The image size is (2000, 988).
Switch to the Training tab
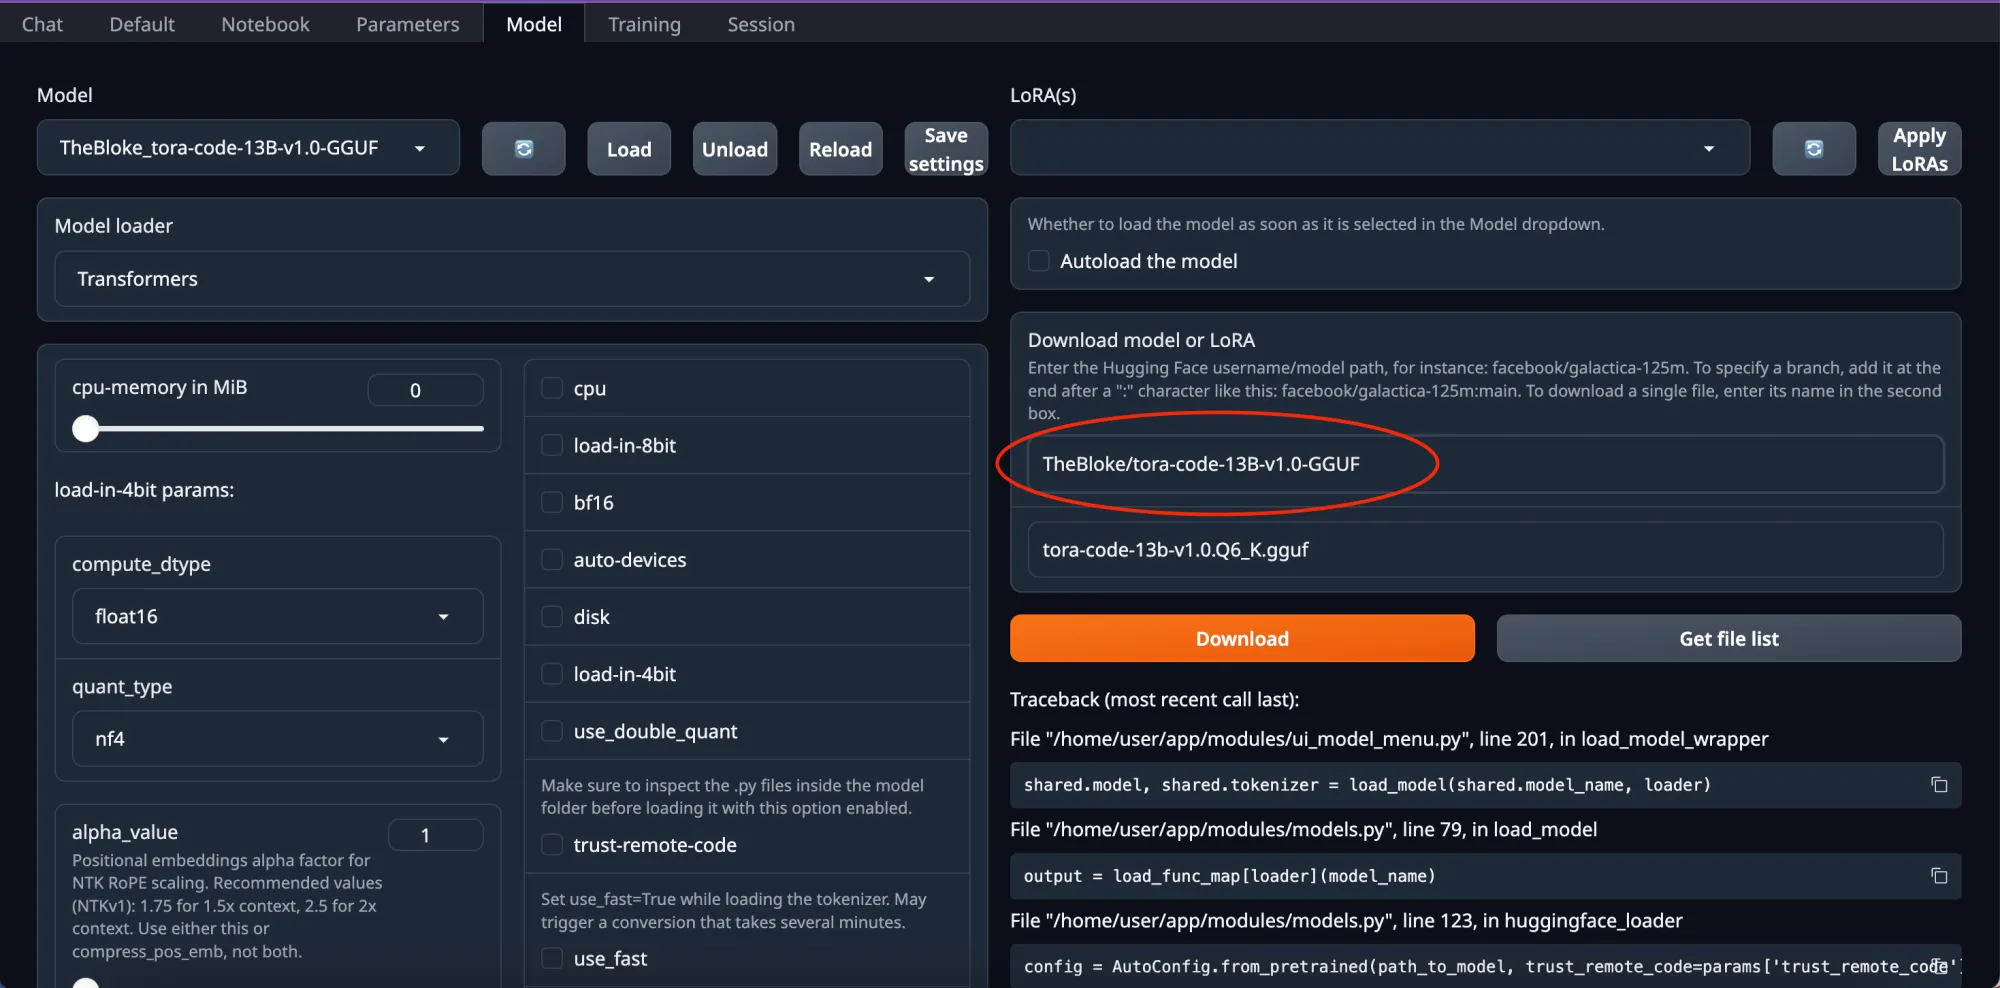click(644, 23)
